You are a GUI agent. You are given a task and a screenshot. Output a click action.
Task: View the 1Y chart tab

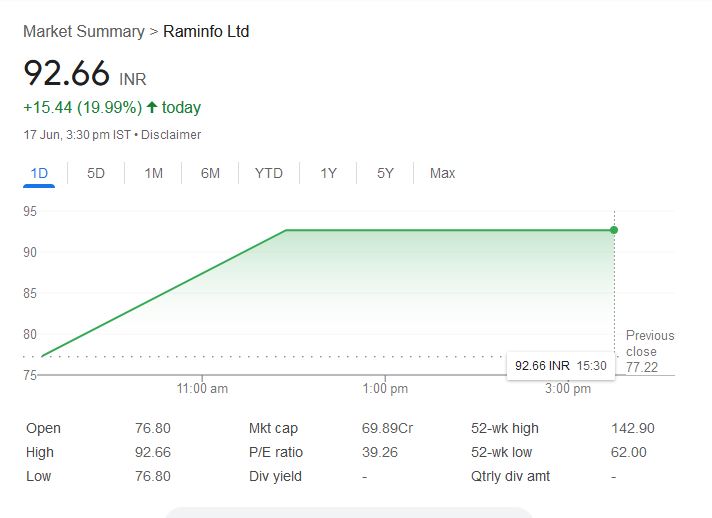(328, 173)
